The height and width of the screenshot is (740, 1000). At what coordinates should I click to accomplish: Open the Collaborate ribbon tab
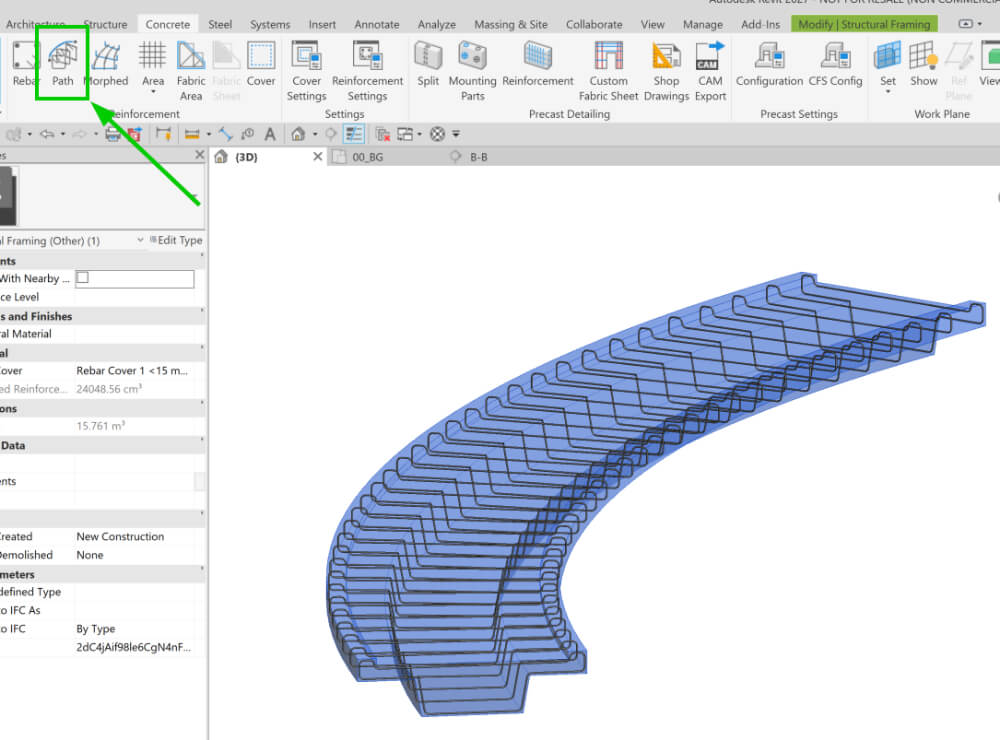(x=594, y=24)
